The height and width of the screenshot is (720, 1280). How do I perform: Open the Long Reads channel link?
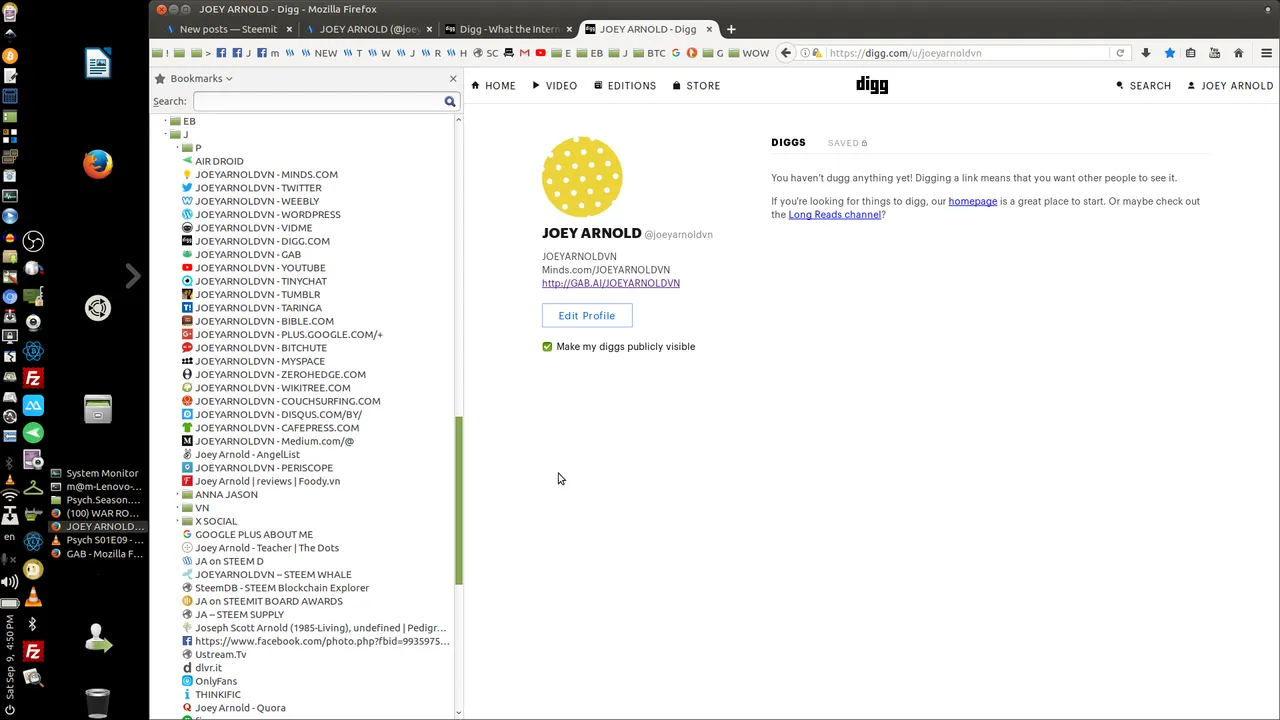pos(835,214)
